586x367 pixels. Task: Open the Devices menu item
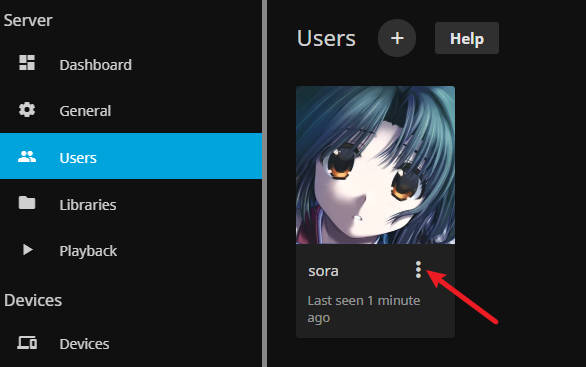[131, 343]
